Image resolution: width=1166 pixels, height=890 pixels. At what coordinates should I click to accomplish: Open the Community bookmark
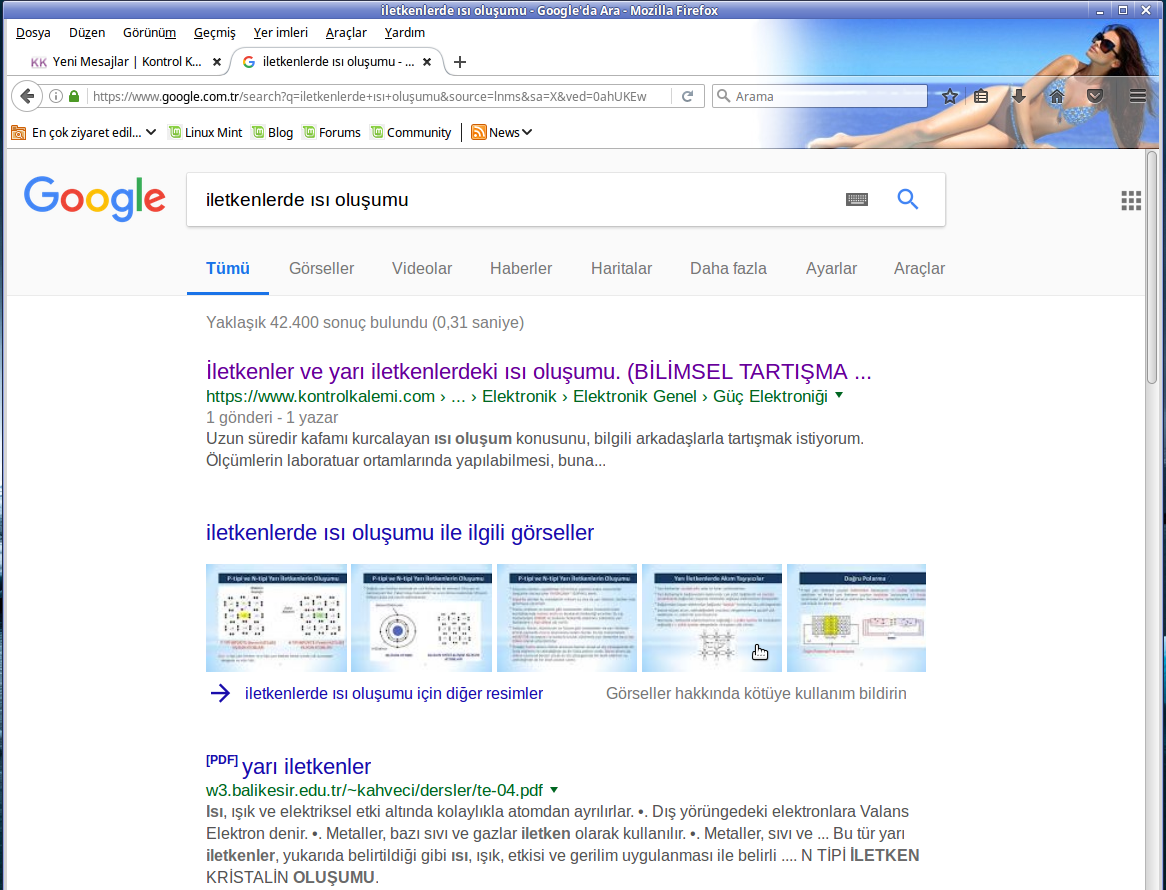coord(411,132)
